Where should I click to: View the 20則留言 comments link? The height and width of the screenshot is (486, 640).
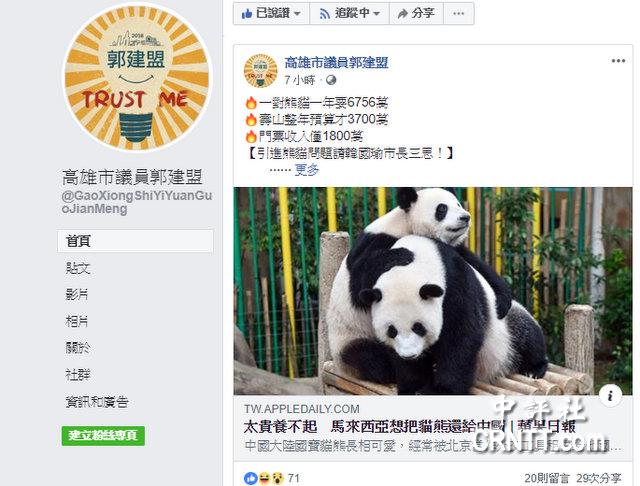coord(547,478)
